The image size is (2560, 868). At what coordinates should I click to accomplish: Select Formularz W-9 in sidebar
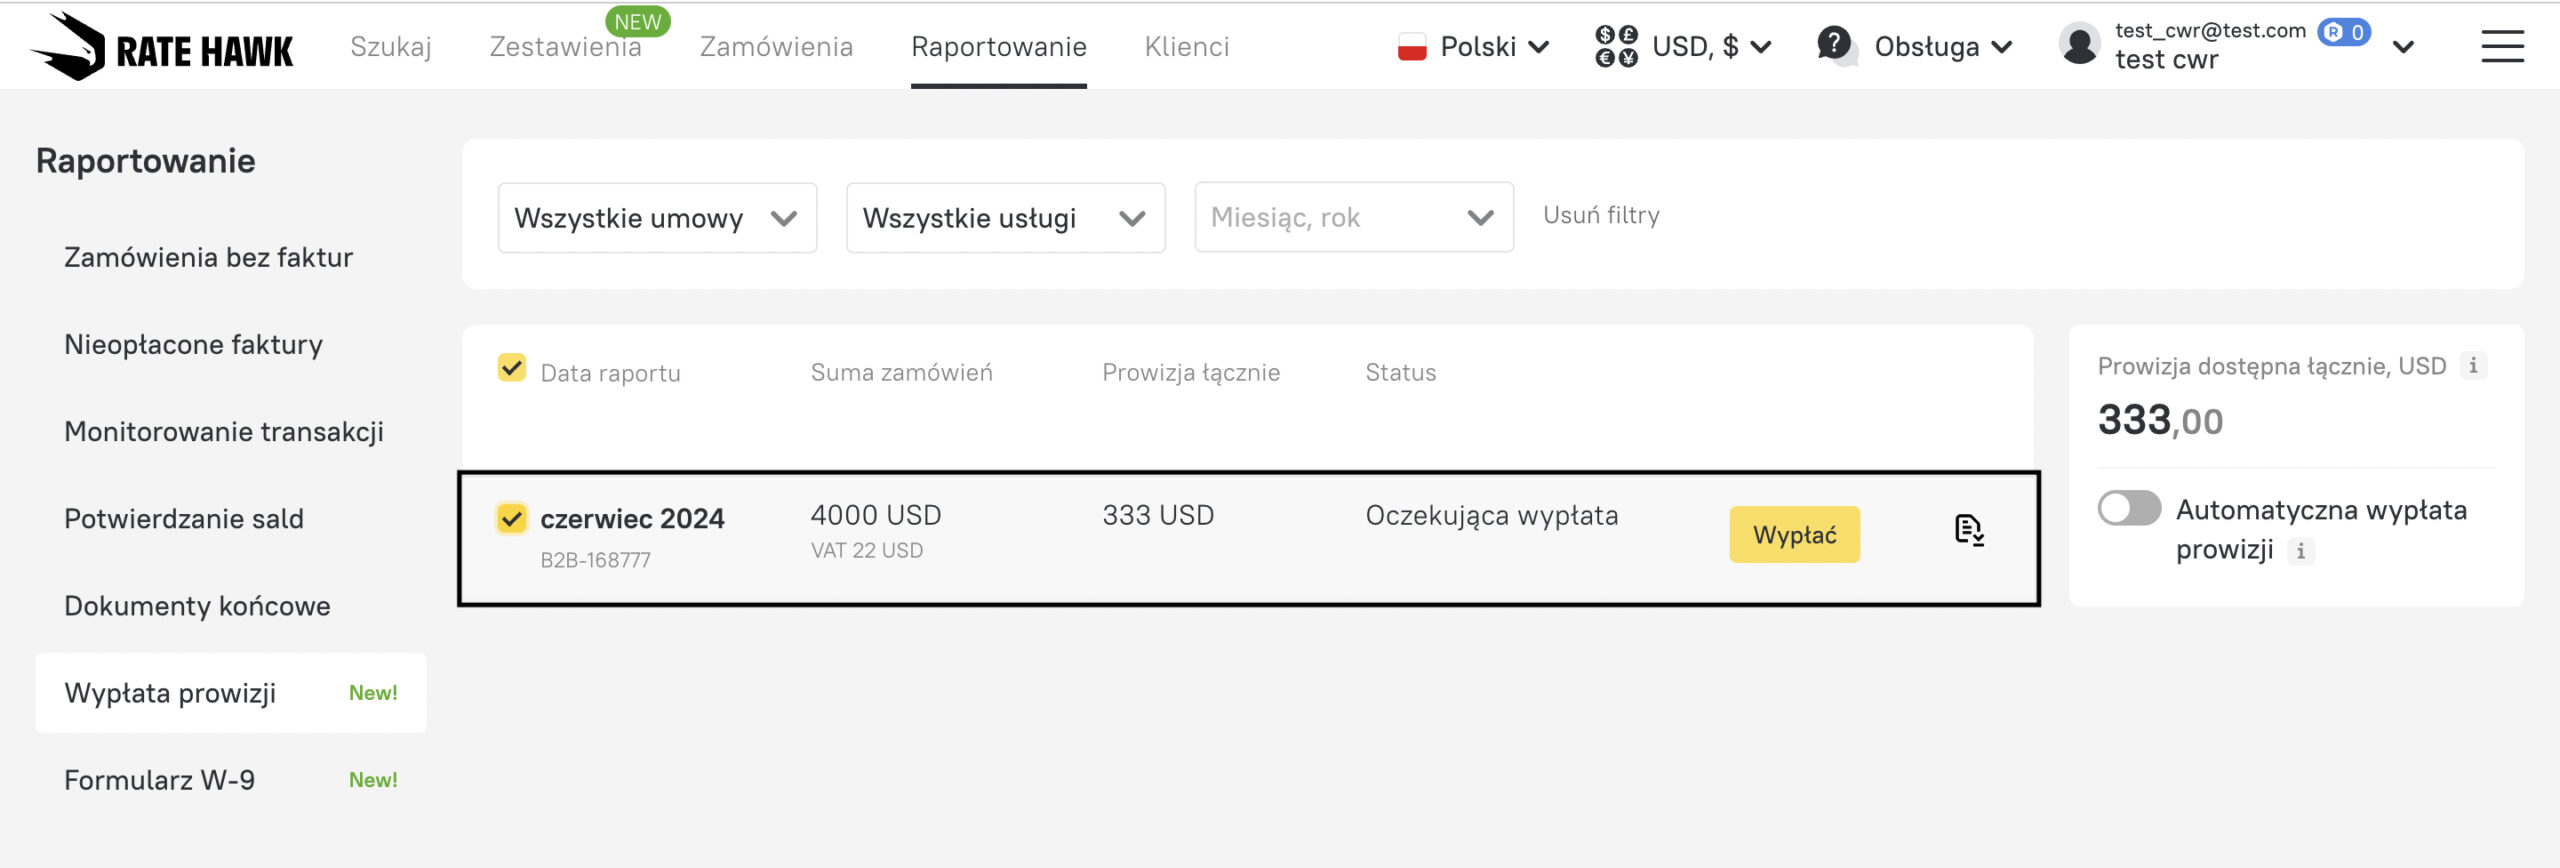coord(160,780)
